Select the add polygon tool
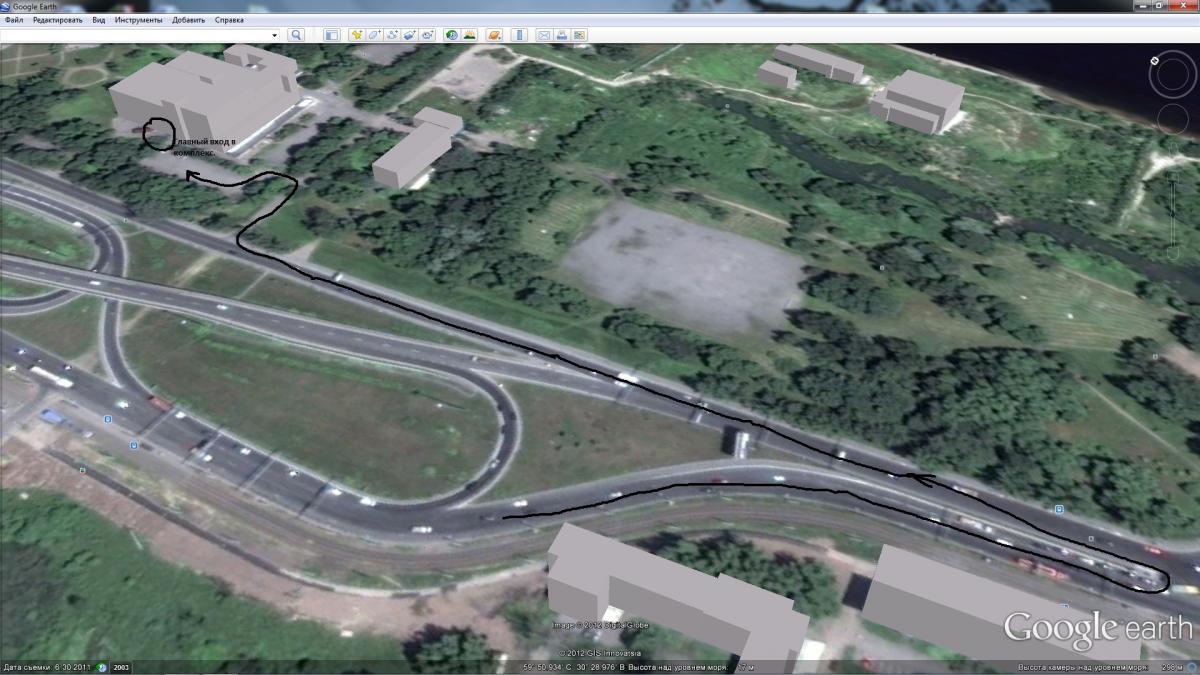Screen dimensions: 1200x675 [375, 35]
